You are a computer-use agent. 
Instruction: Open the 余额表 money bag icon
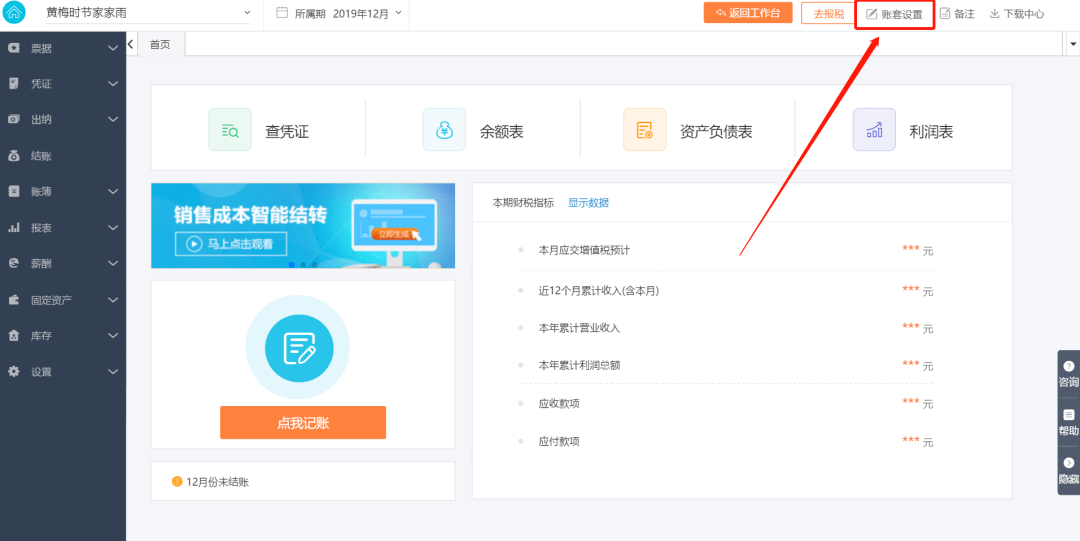[444, 130]
